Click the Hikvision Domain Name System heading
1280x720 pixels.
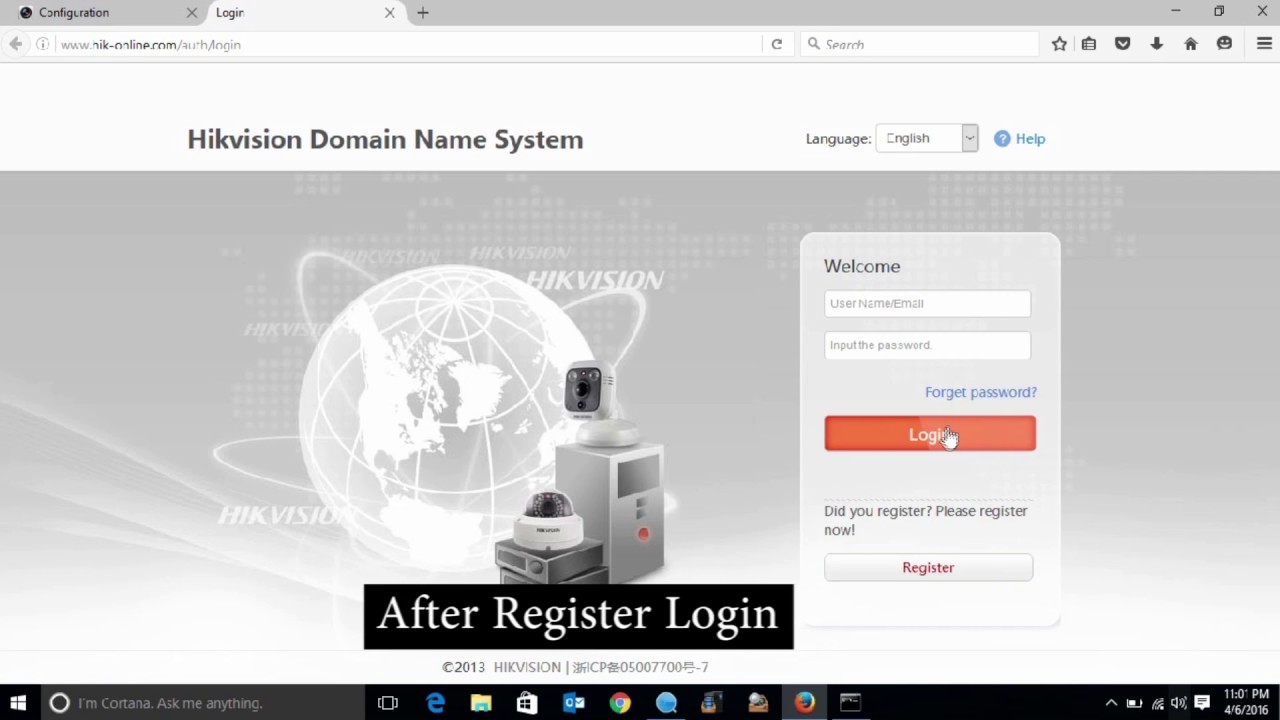coord(385,140)
